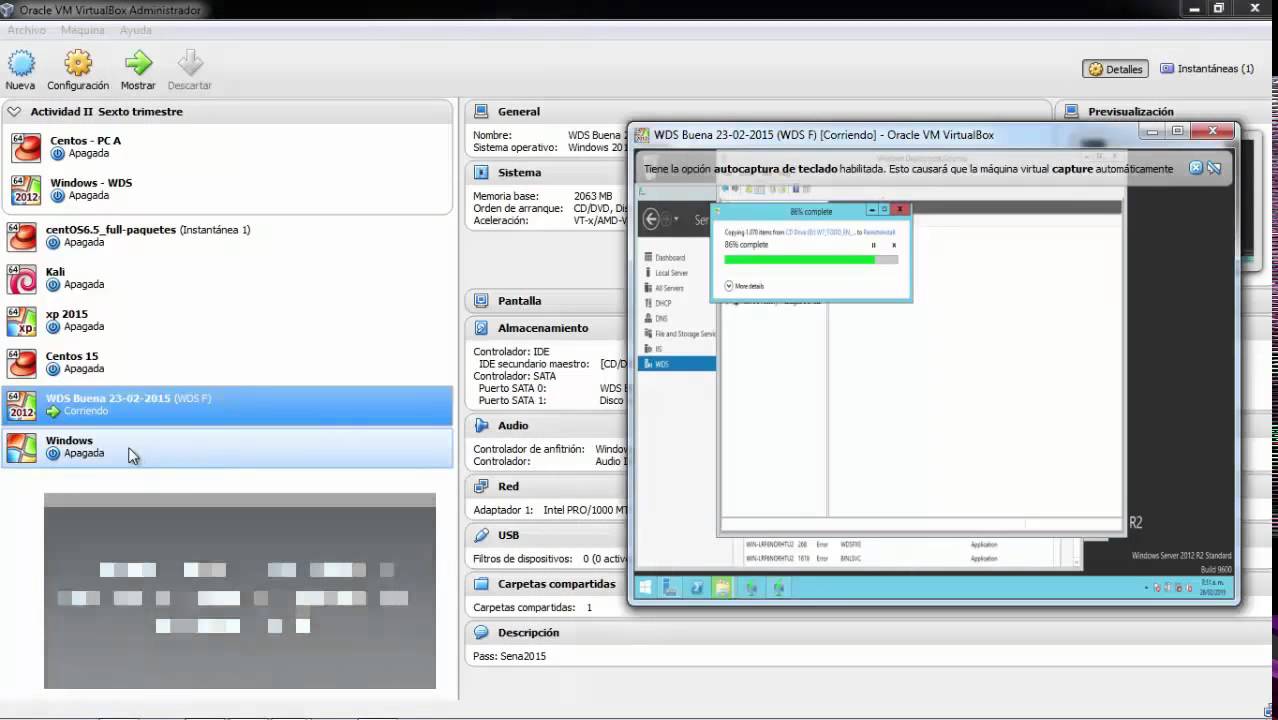Open the Ayuda menu

pos(136,30)
